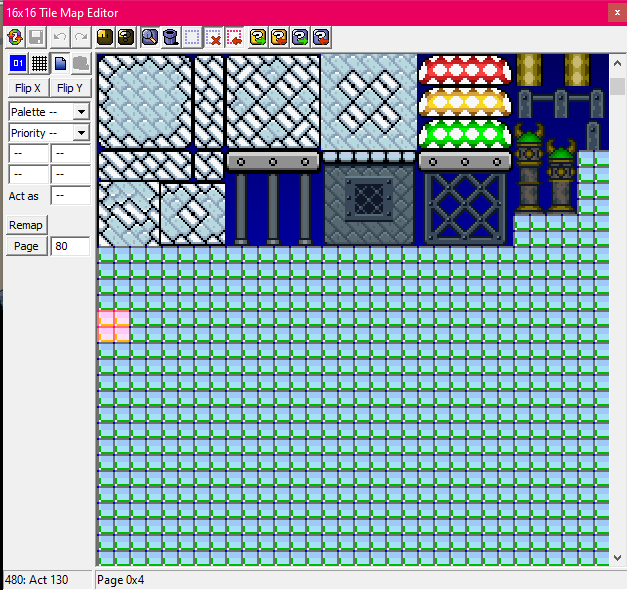Viewport: 627px width, 590px height.
Task: Click the Act as input field
Action: pos(71,196)
